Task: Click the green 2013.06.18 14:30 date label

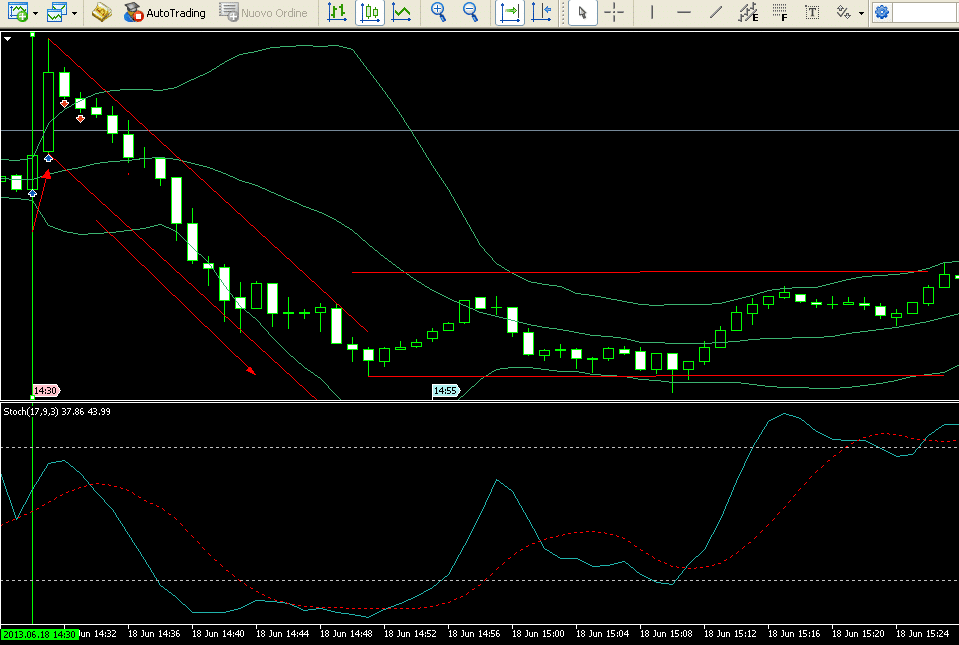Action: click(x=40, y=634)
